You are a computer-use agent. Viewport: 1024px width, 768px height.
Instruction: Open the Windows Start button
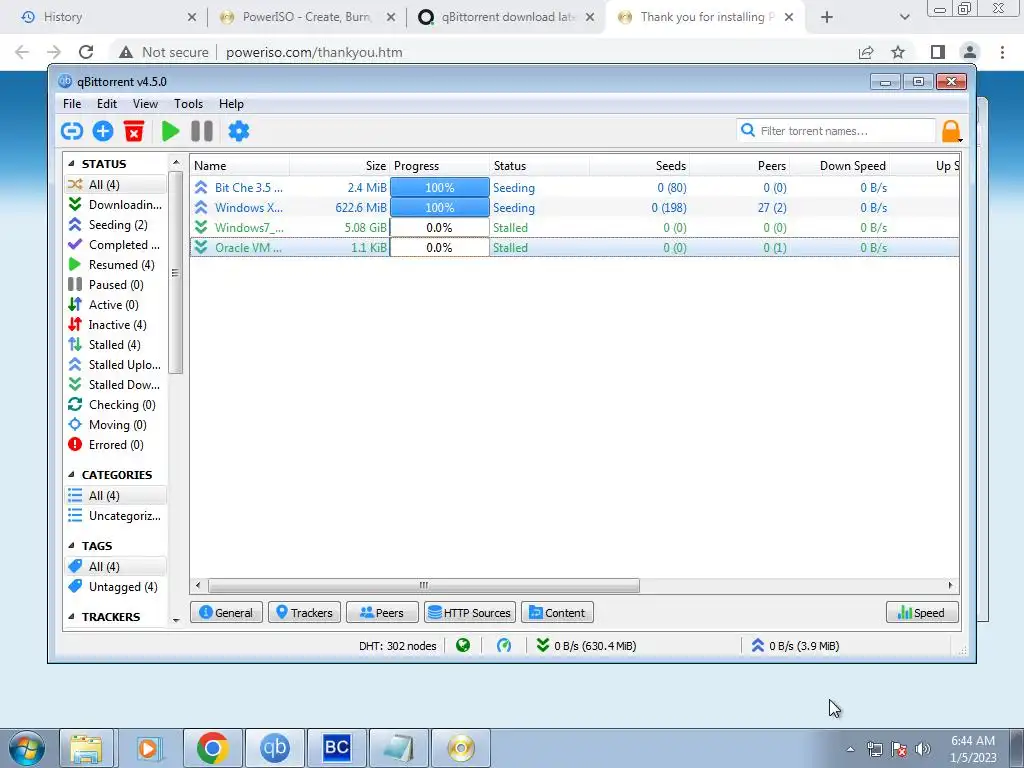coord(26,748)
